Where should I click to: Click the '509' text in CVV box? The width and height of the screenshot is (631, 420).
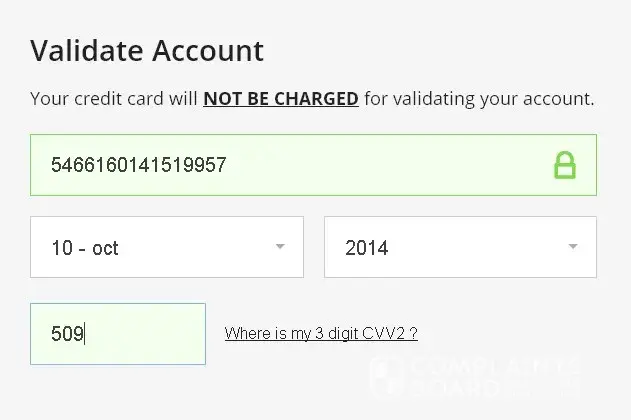(67, 334)
